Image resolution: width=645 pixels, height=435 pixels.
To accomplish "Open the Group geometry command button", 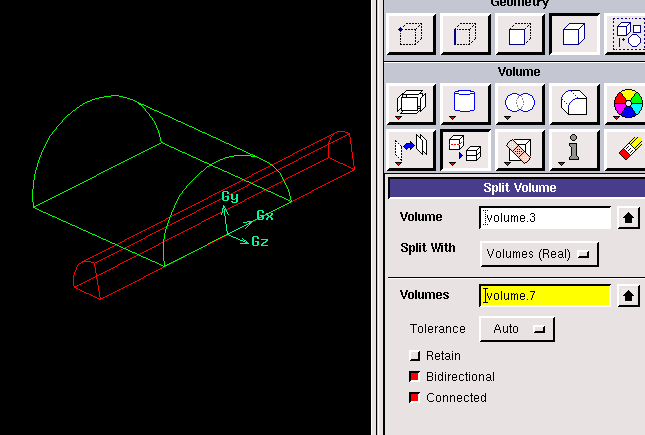I will (x=628, y=34).
